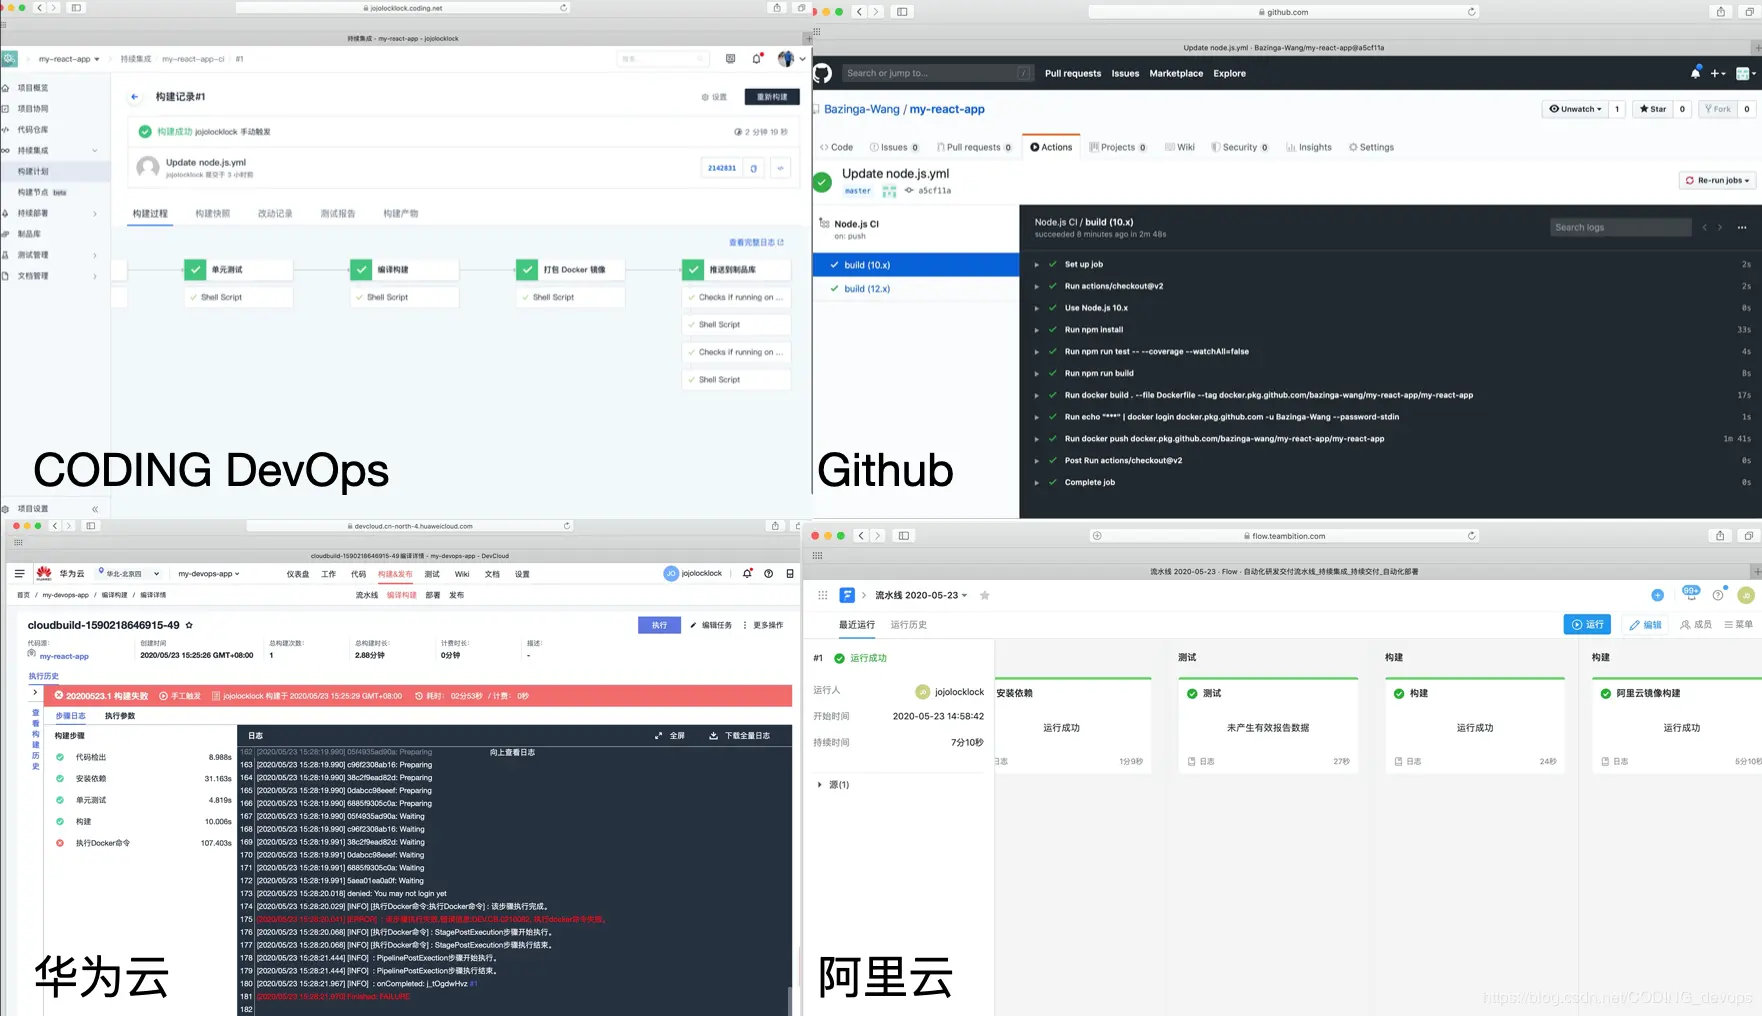Reload the github.com page in Safari
The image size is (1762, 1016).
(1471, 12)
